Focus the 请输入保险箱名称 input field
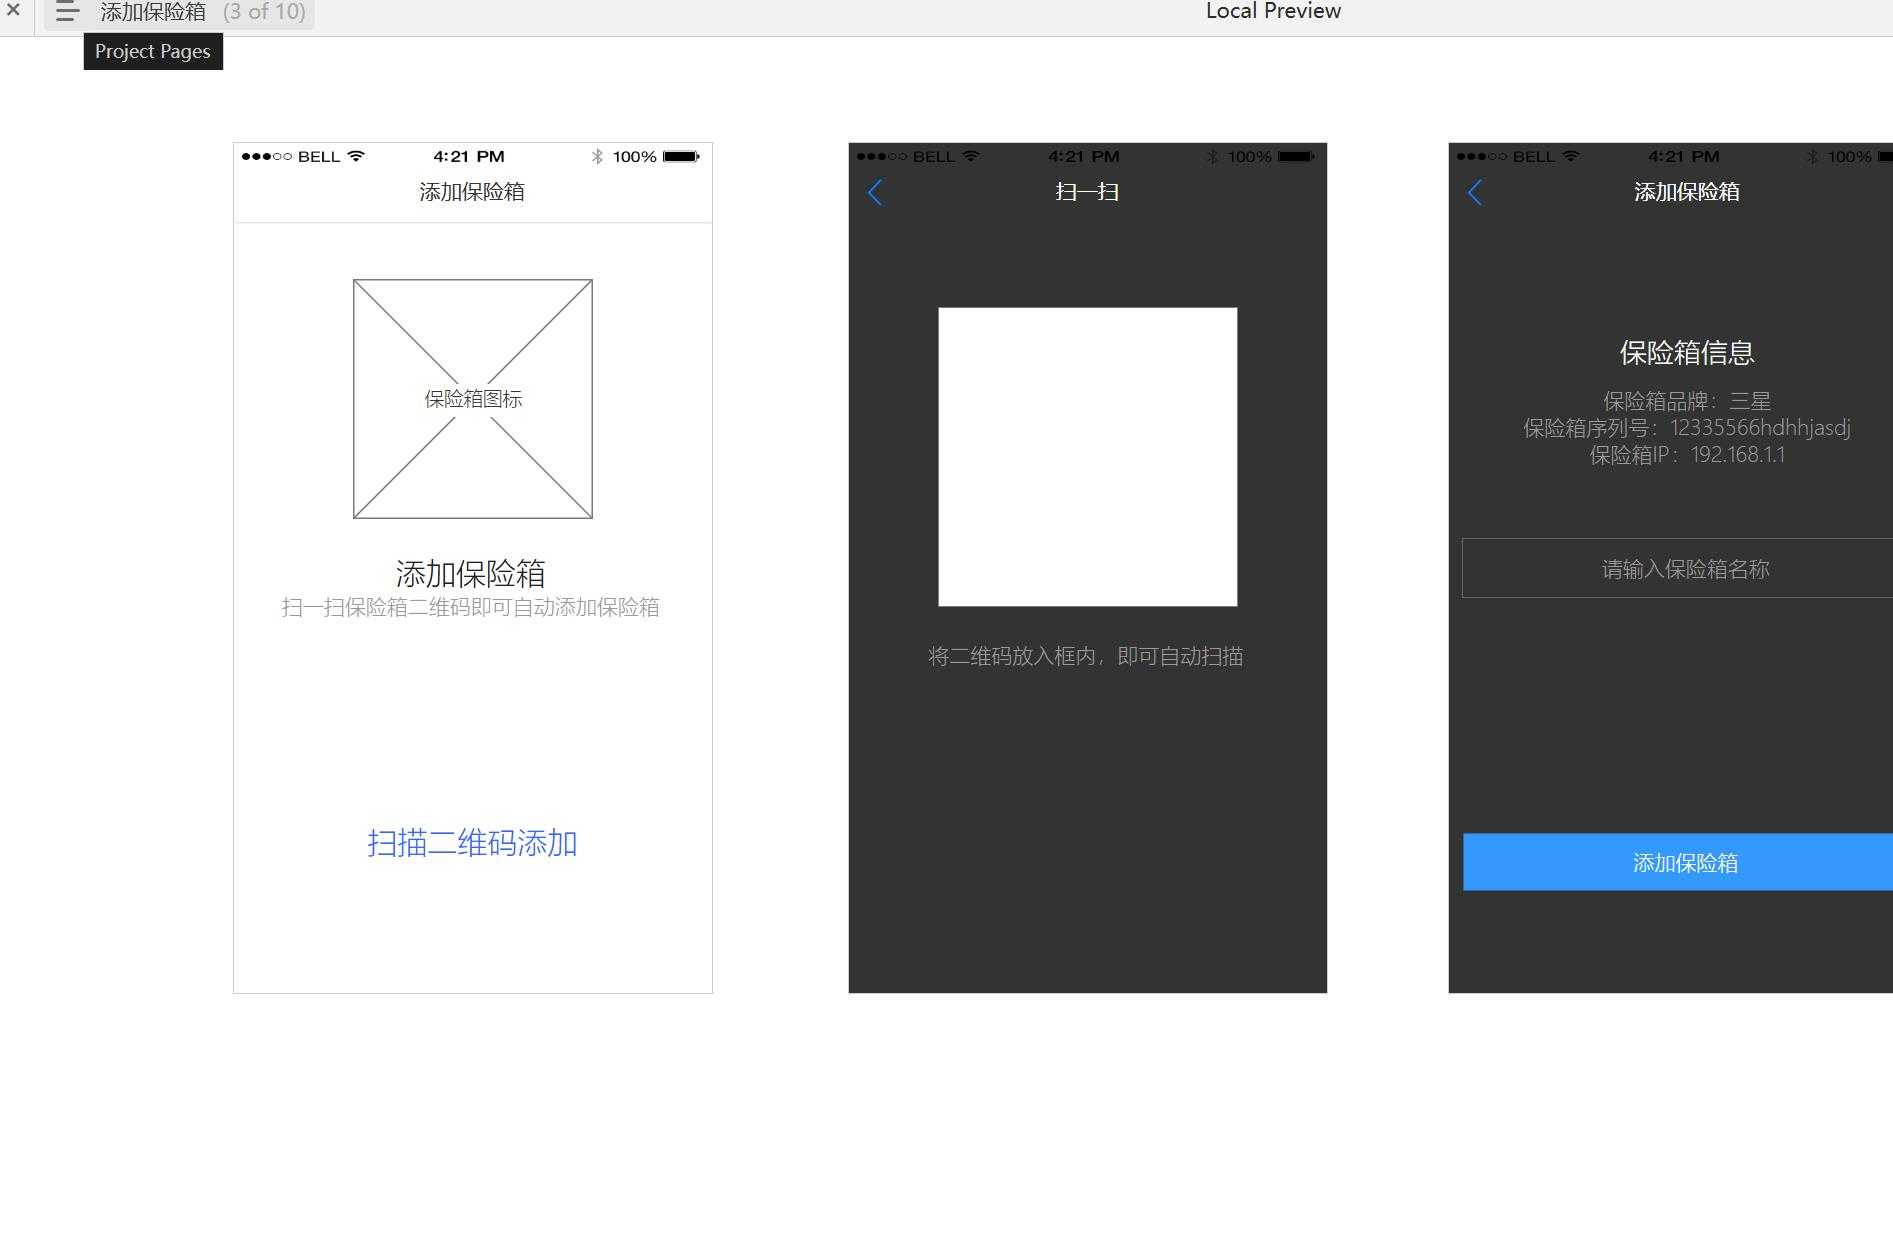The image size is (1893, 1245). click(x=1684, y=568)
